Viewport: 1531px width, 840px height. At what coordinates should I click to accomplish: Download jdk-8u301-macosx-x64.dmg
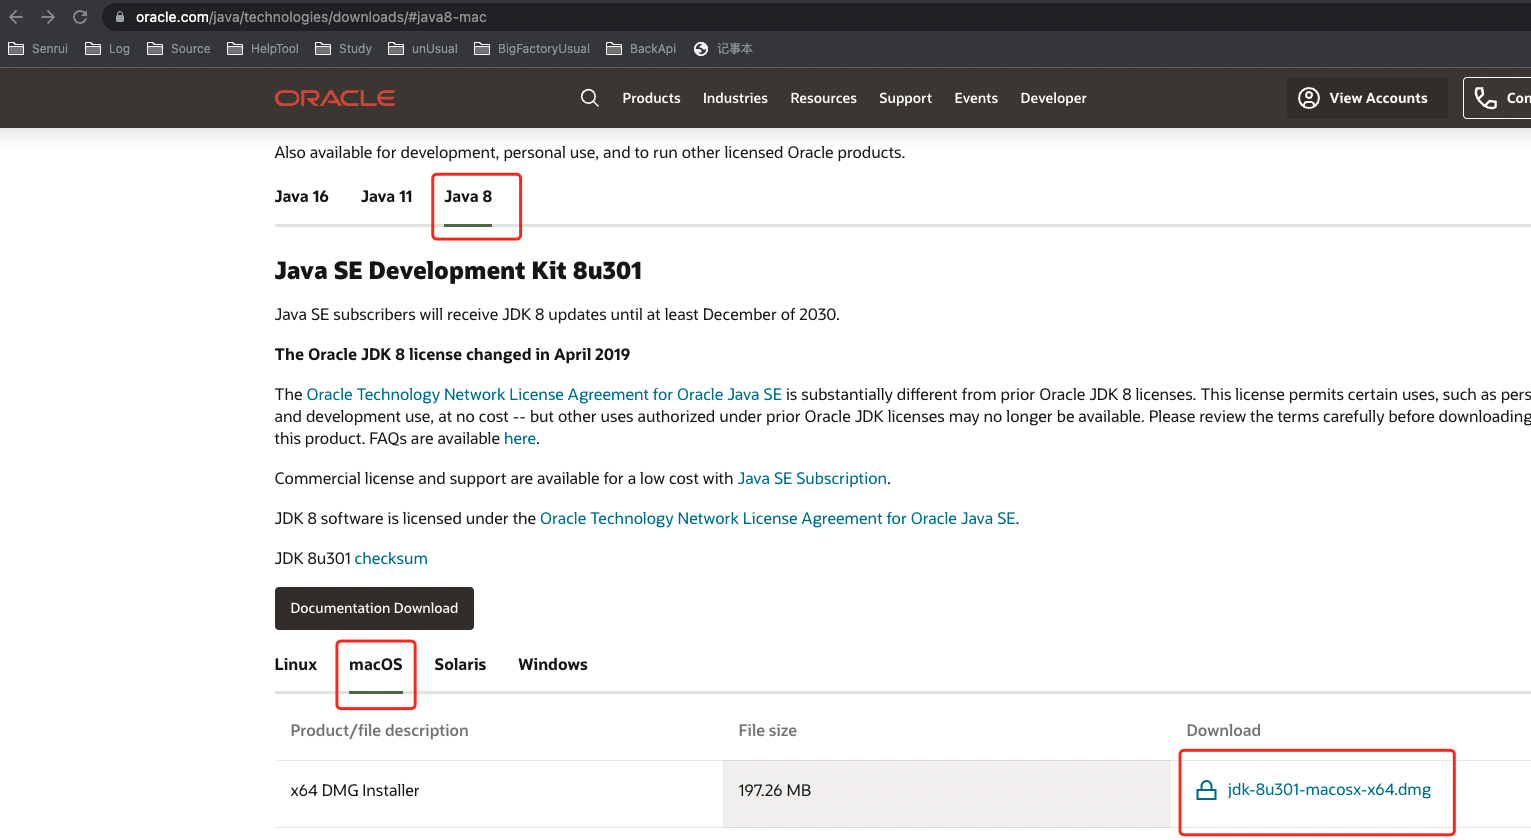pyautogui.click(x=1329, y=789)
